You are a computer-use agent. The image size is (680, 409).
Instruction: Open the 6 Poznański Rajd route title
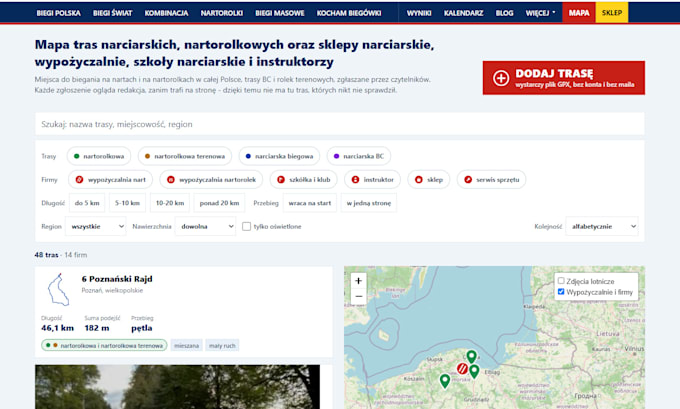click(117, 279)
